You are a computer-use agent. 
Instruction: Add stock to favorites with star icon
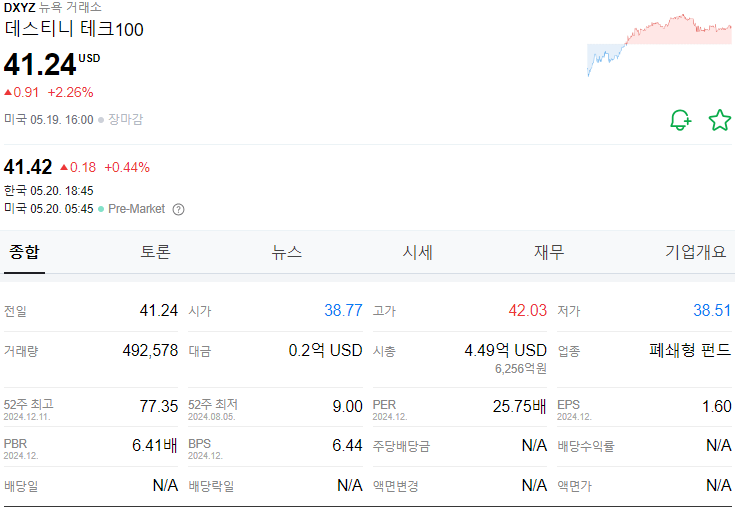click(x=720, y=120)
